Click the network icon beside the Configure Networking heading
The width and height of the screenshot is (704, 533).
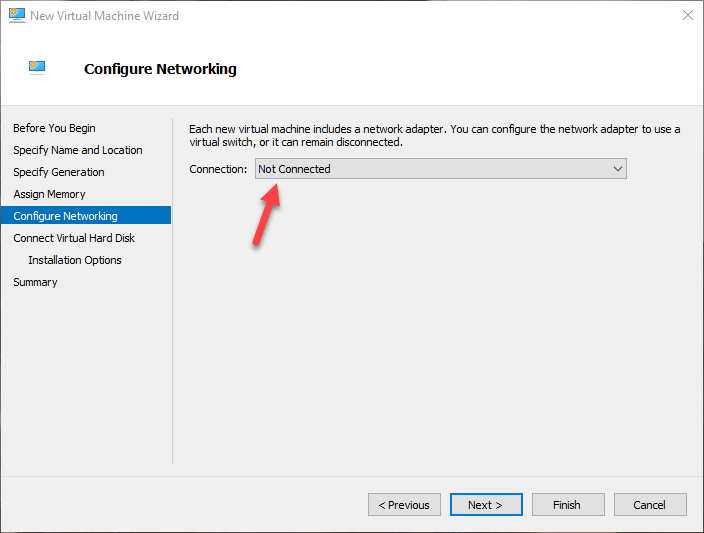pos(37,68)
